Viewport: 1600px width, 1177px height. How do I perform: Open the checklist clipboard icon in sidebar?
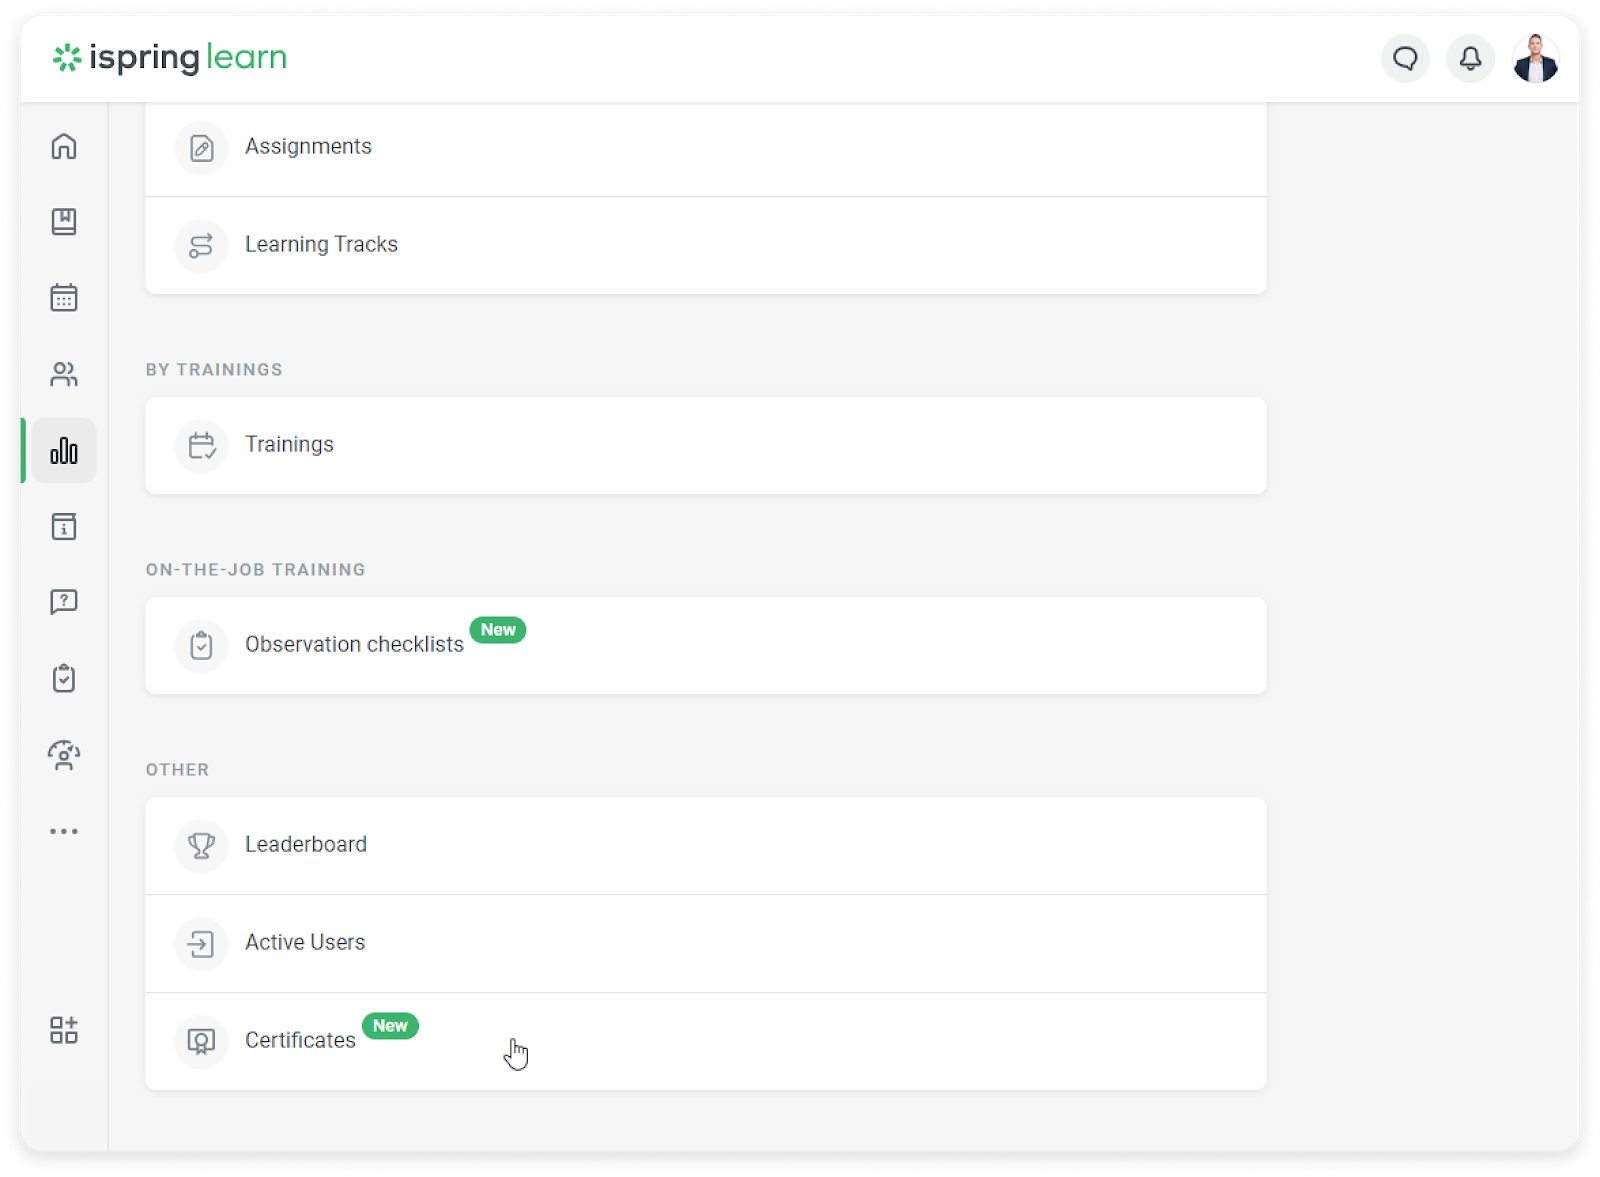pos(64,678)
